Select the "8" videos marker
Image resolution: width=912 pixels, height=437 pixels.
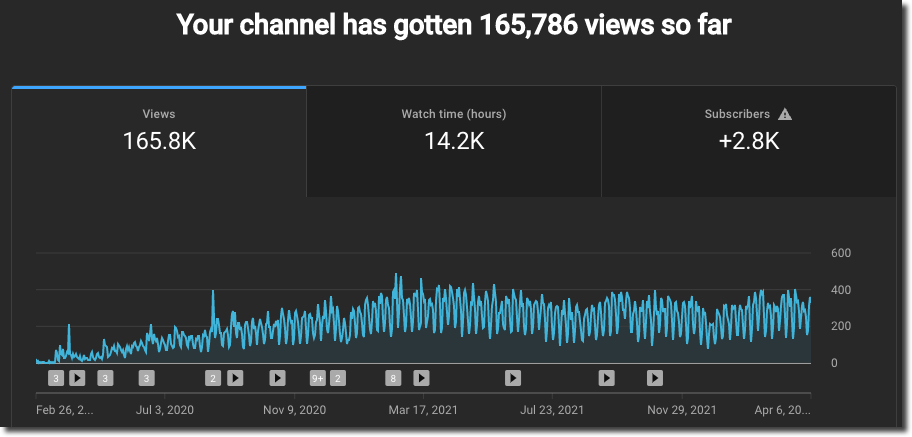coord(394,378)
